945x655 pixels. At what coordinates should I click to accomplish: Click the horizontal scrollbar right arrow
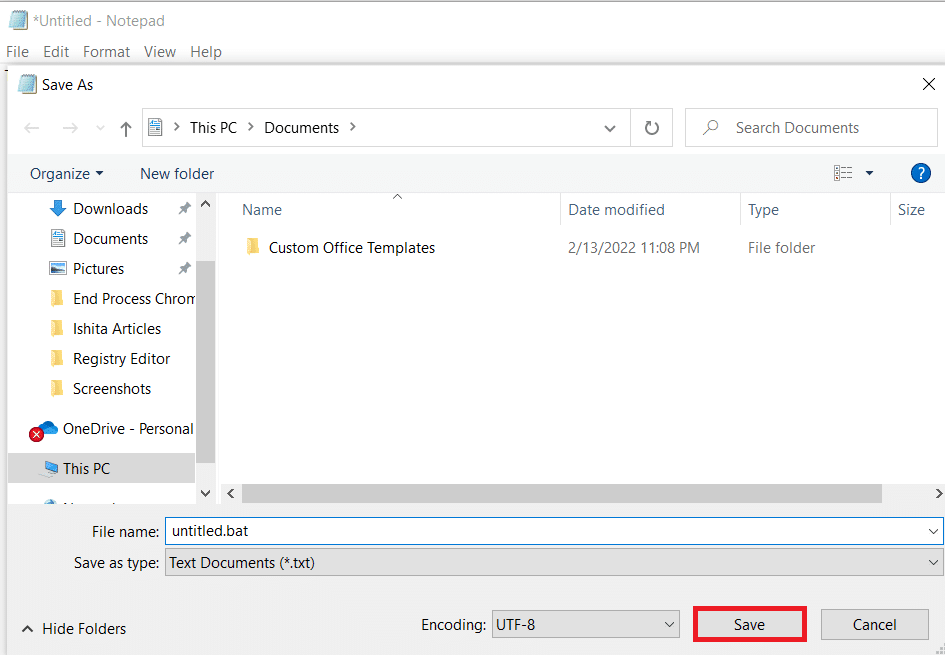pos(938,494)
